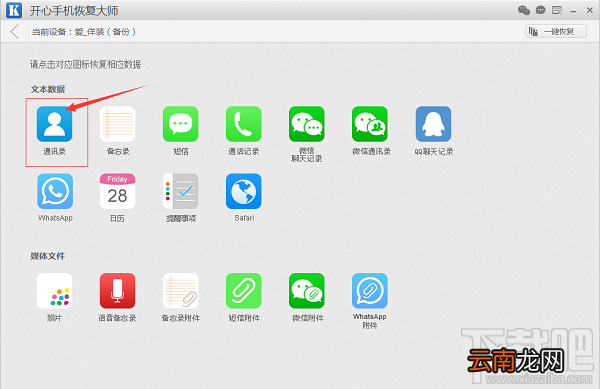Image resolution: width=601 pixels, height=389 pixels.
Task: Click the chat bubble icon in title bar
Action: 540,10
